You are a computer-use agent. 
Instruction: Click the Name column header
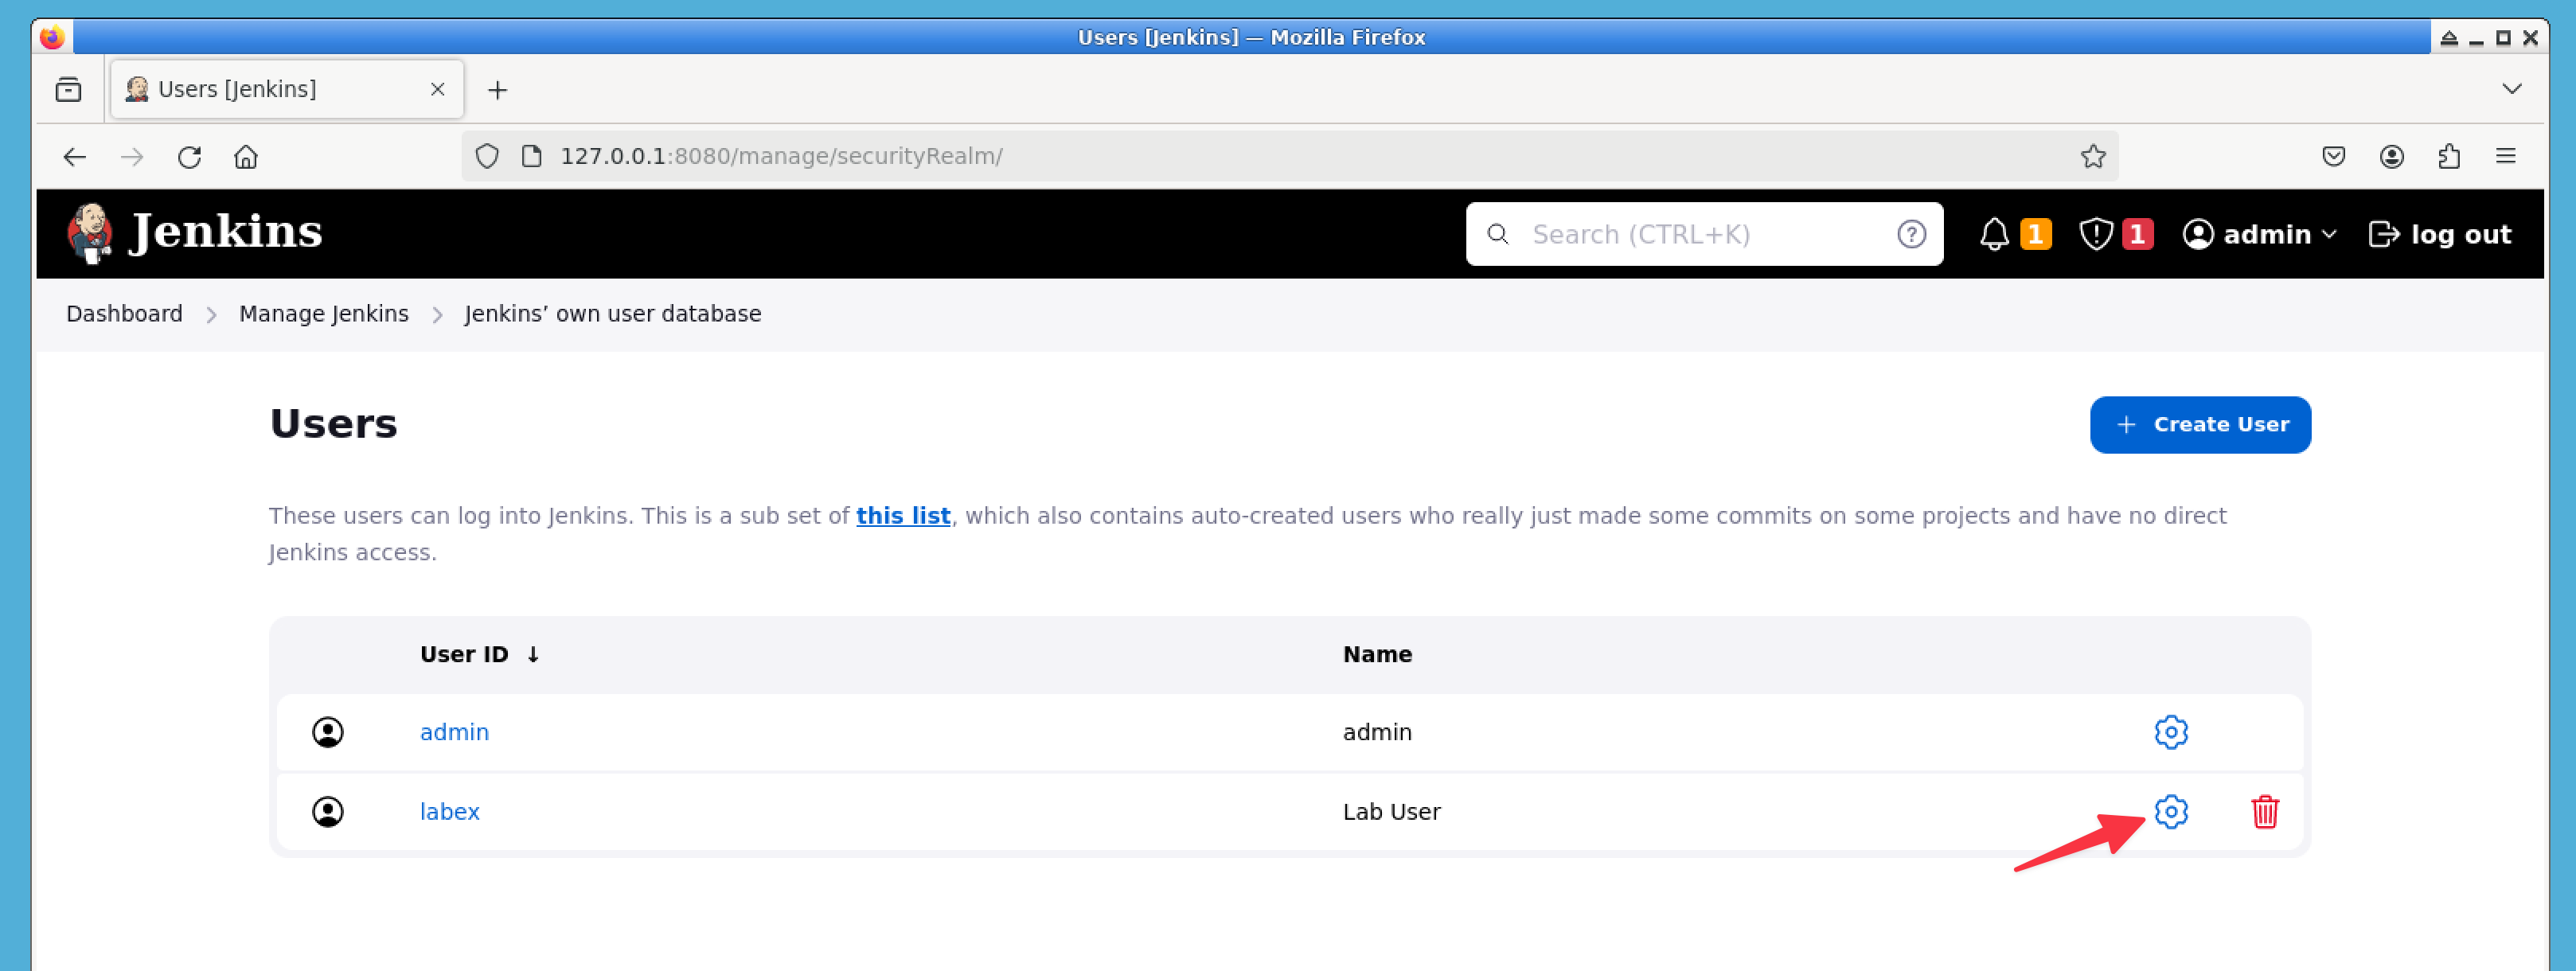[x=1377, y=654]
